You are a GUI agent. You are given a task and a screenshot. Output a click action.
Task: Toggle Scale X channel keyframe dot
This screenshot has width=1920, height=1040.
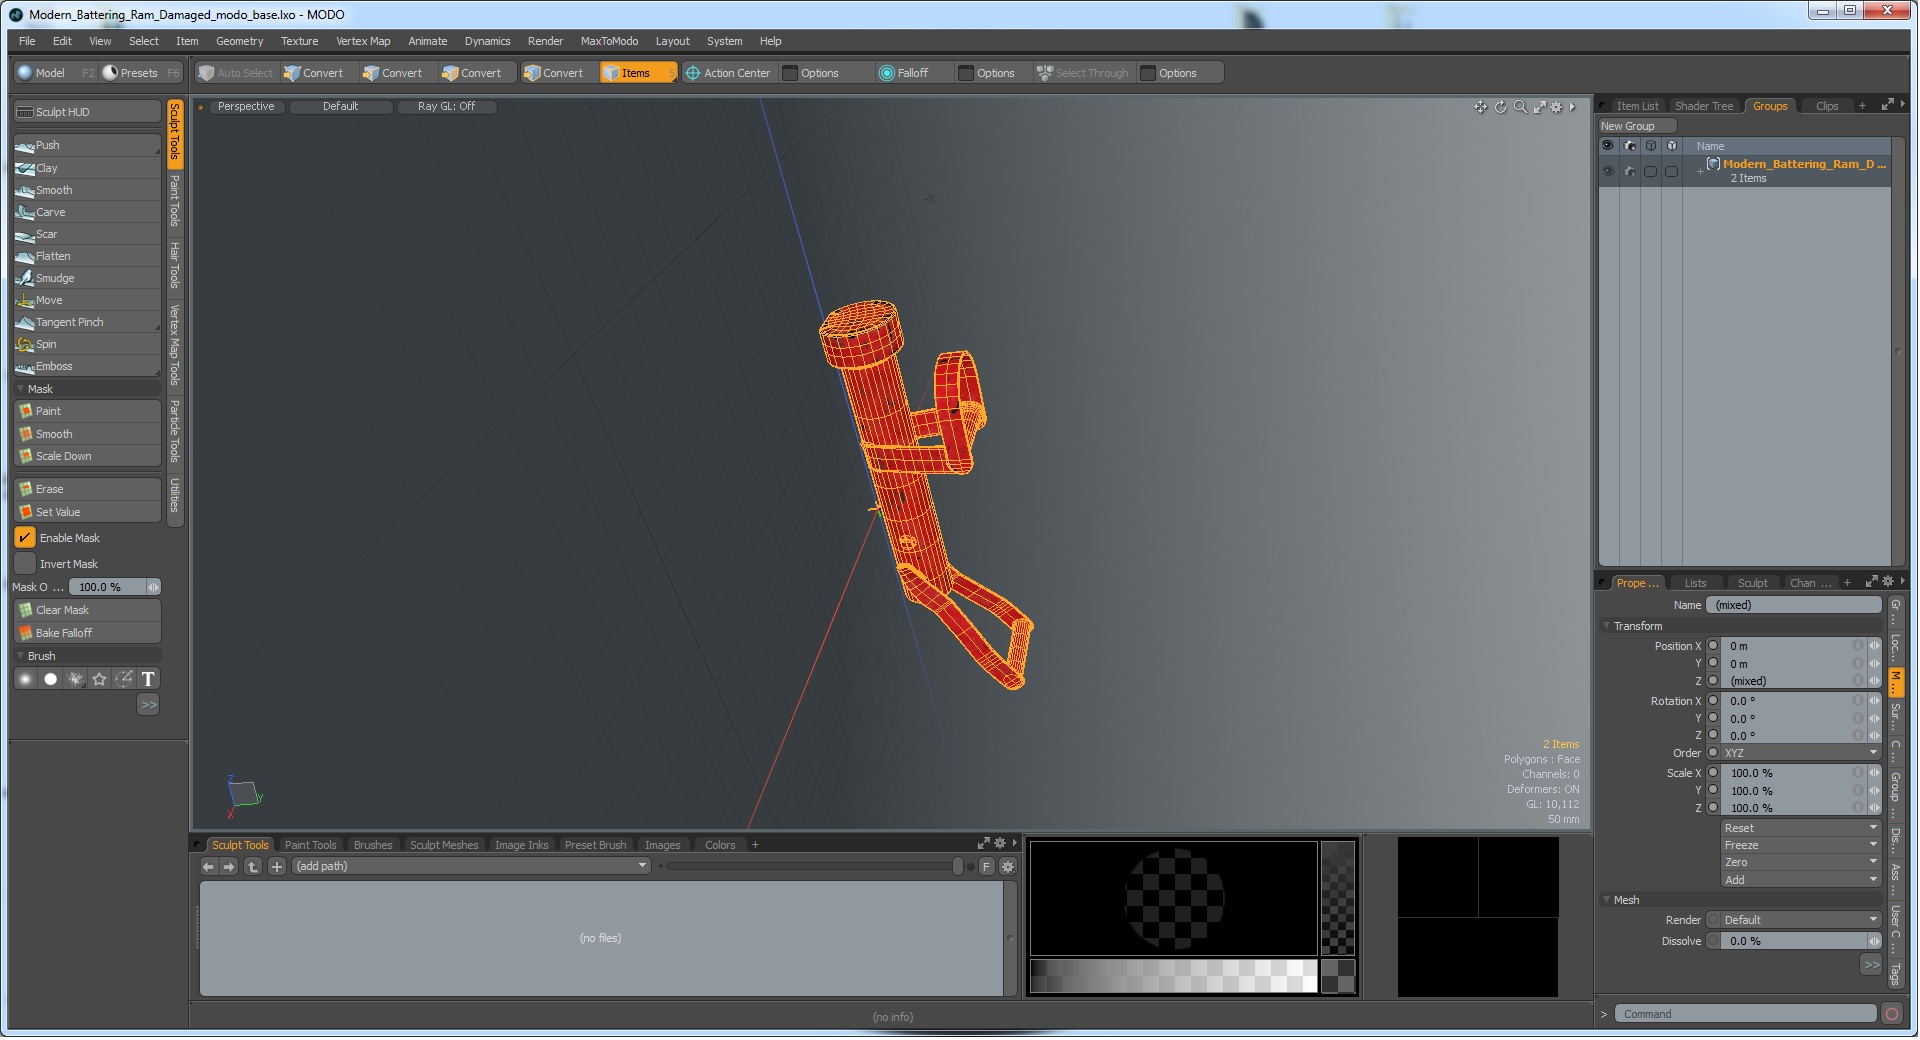tap(1713, 773)
